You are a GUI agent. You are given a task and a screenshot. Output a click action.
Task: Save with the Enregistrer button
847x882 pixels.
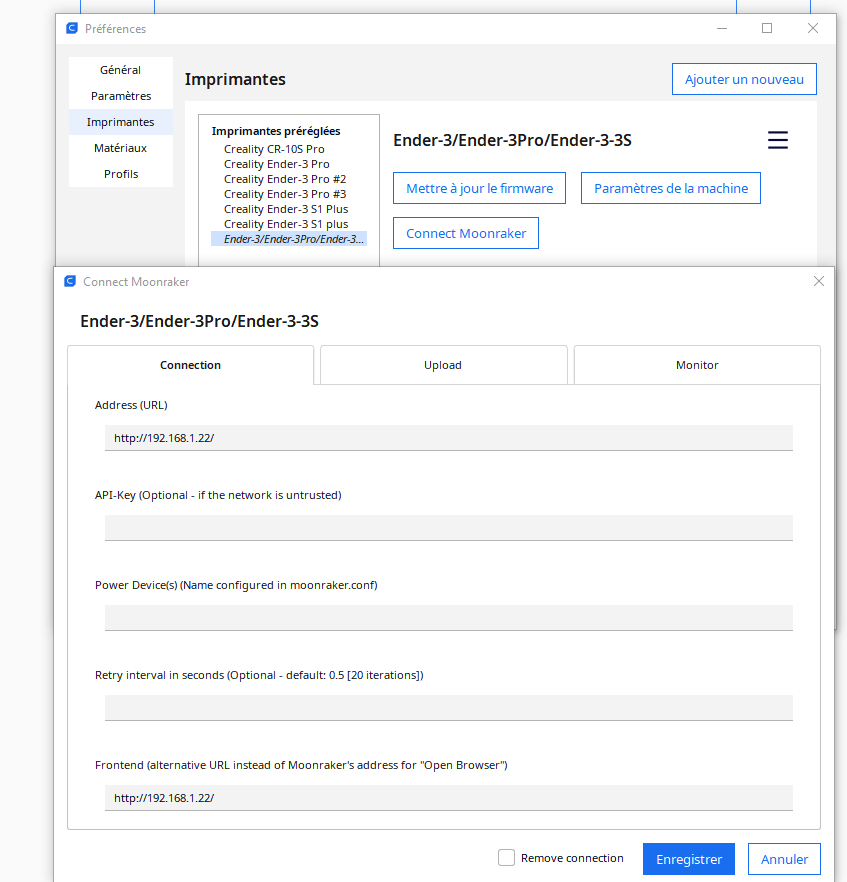689,859
